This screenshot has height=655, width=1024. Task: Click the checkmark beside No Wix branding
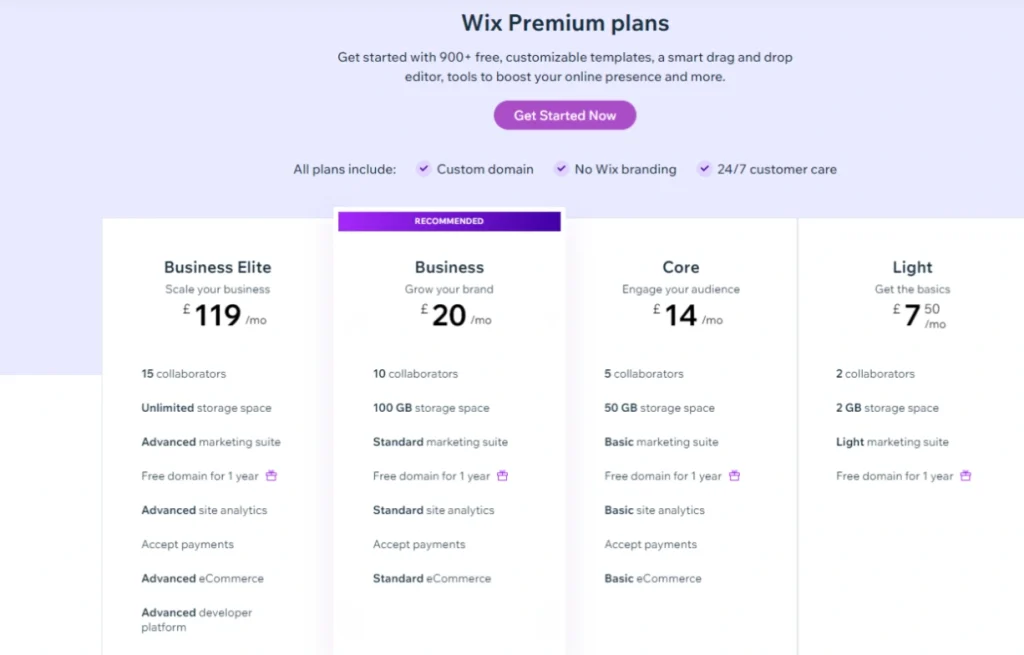point(560,169)
